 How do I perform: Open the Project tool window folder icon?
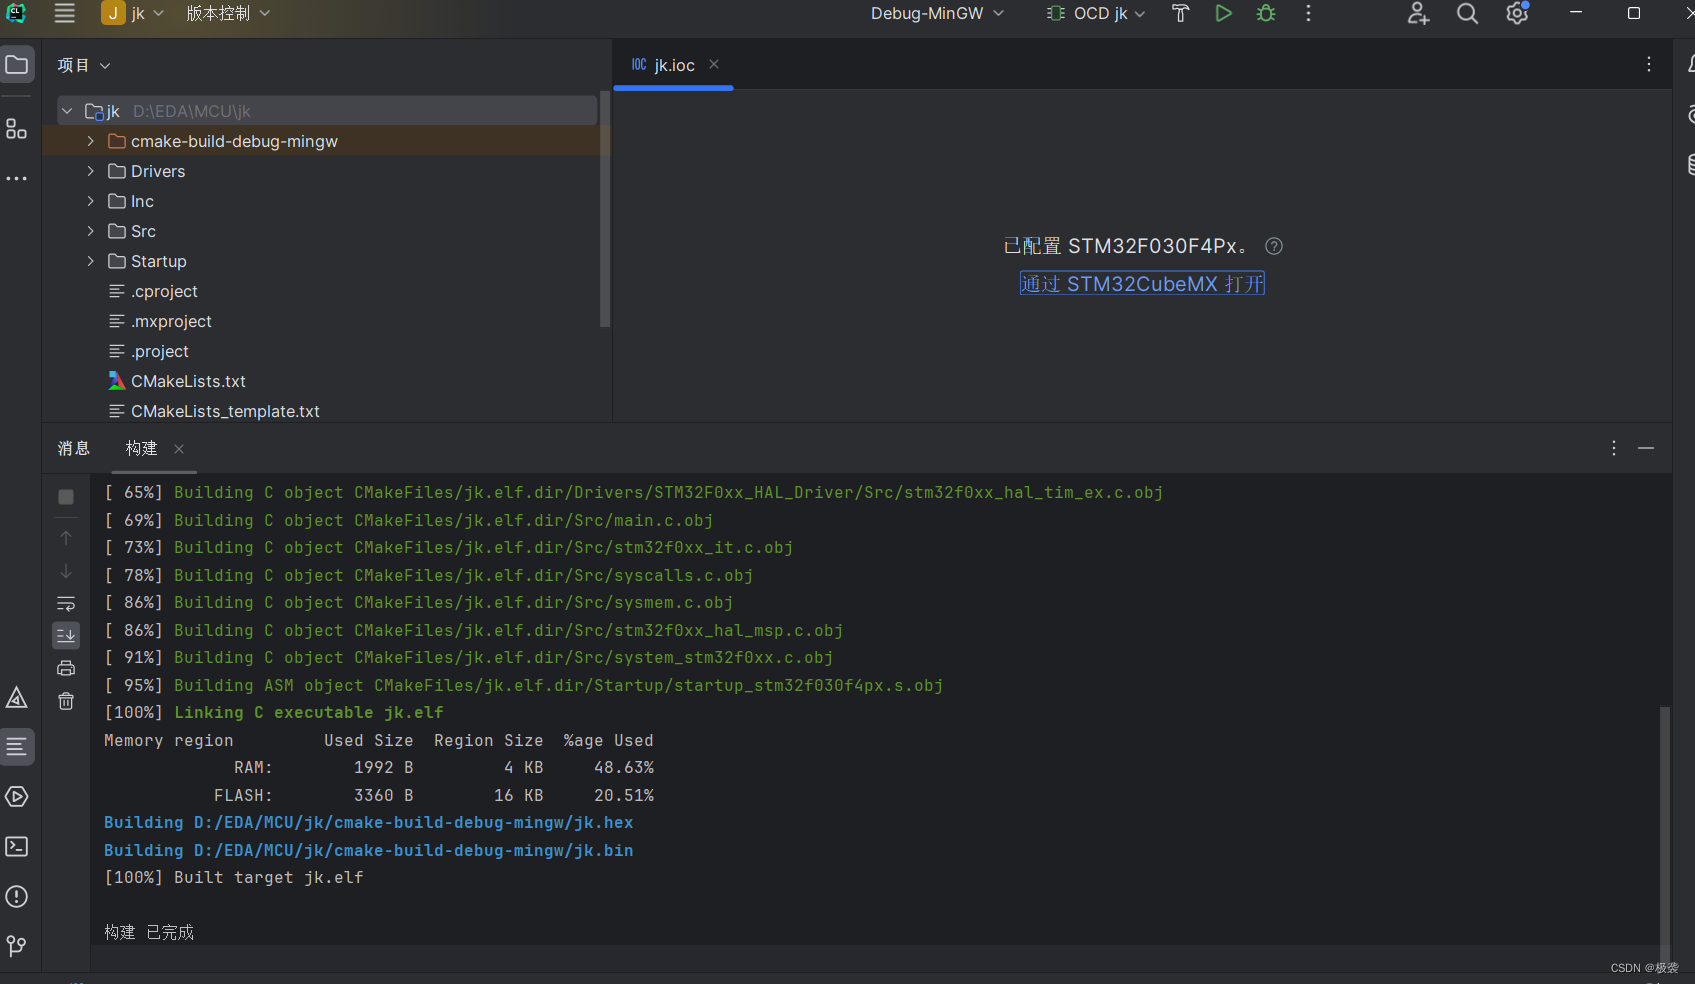pos(17,65)
